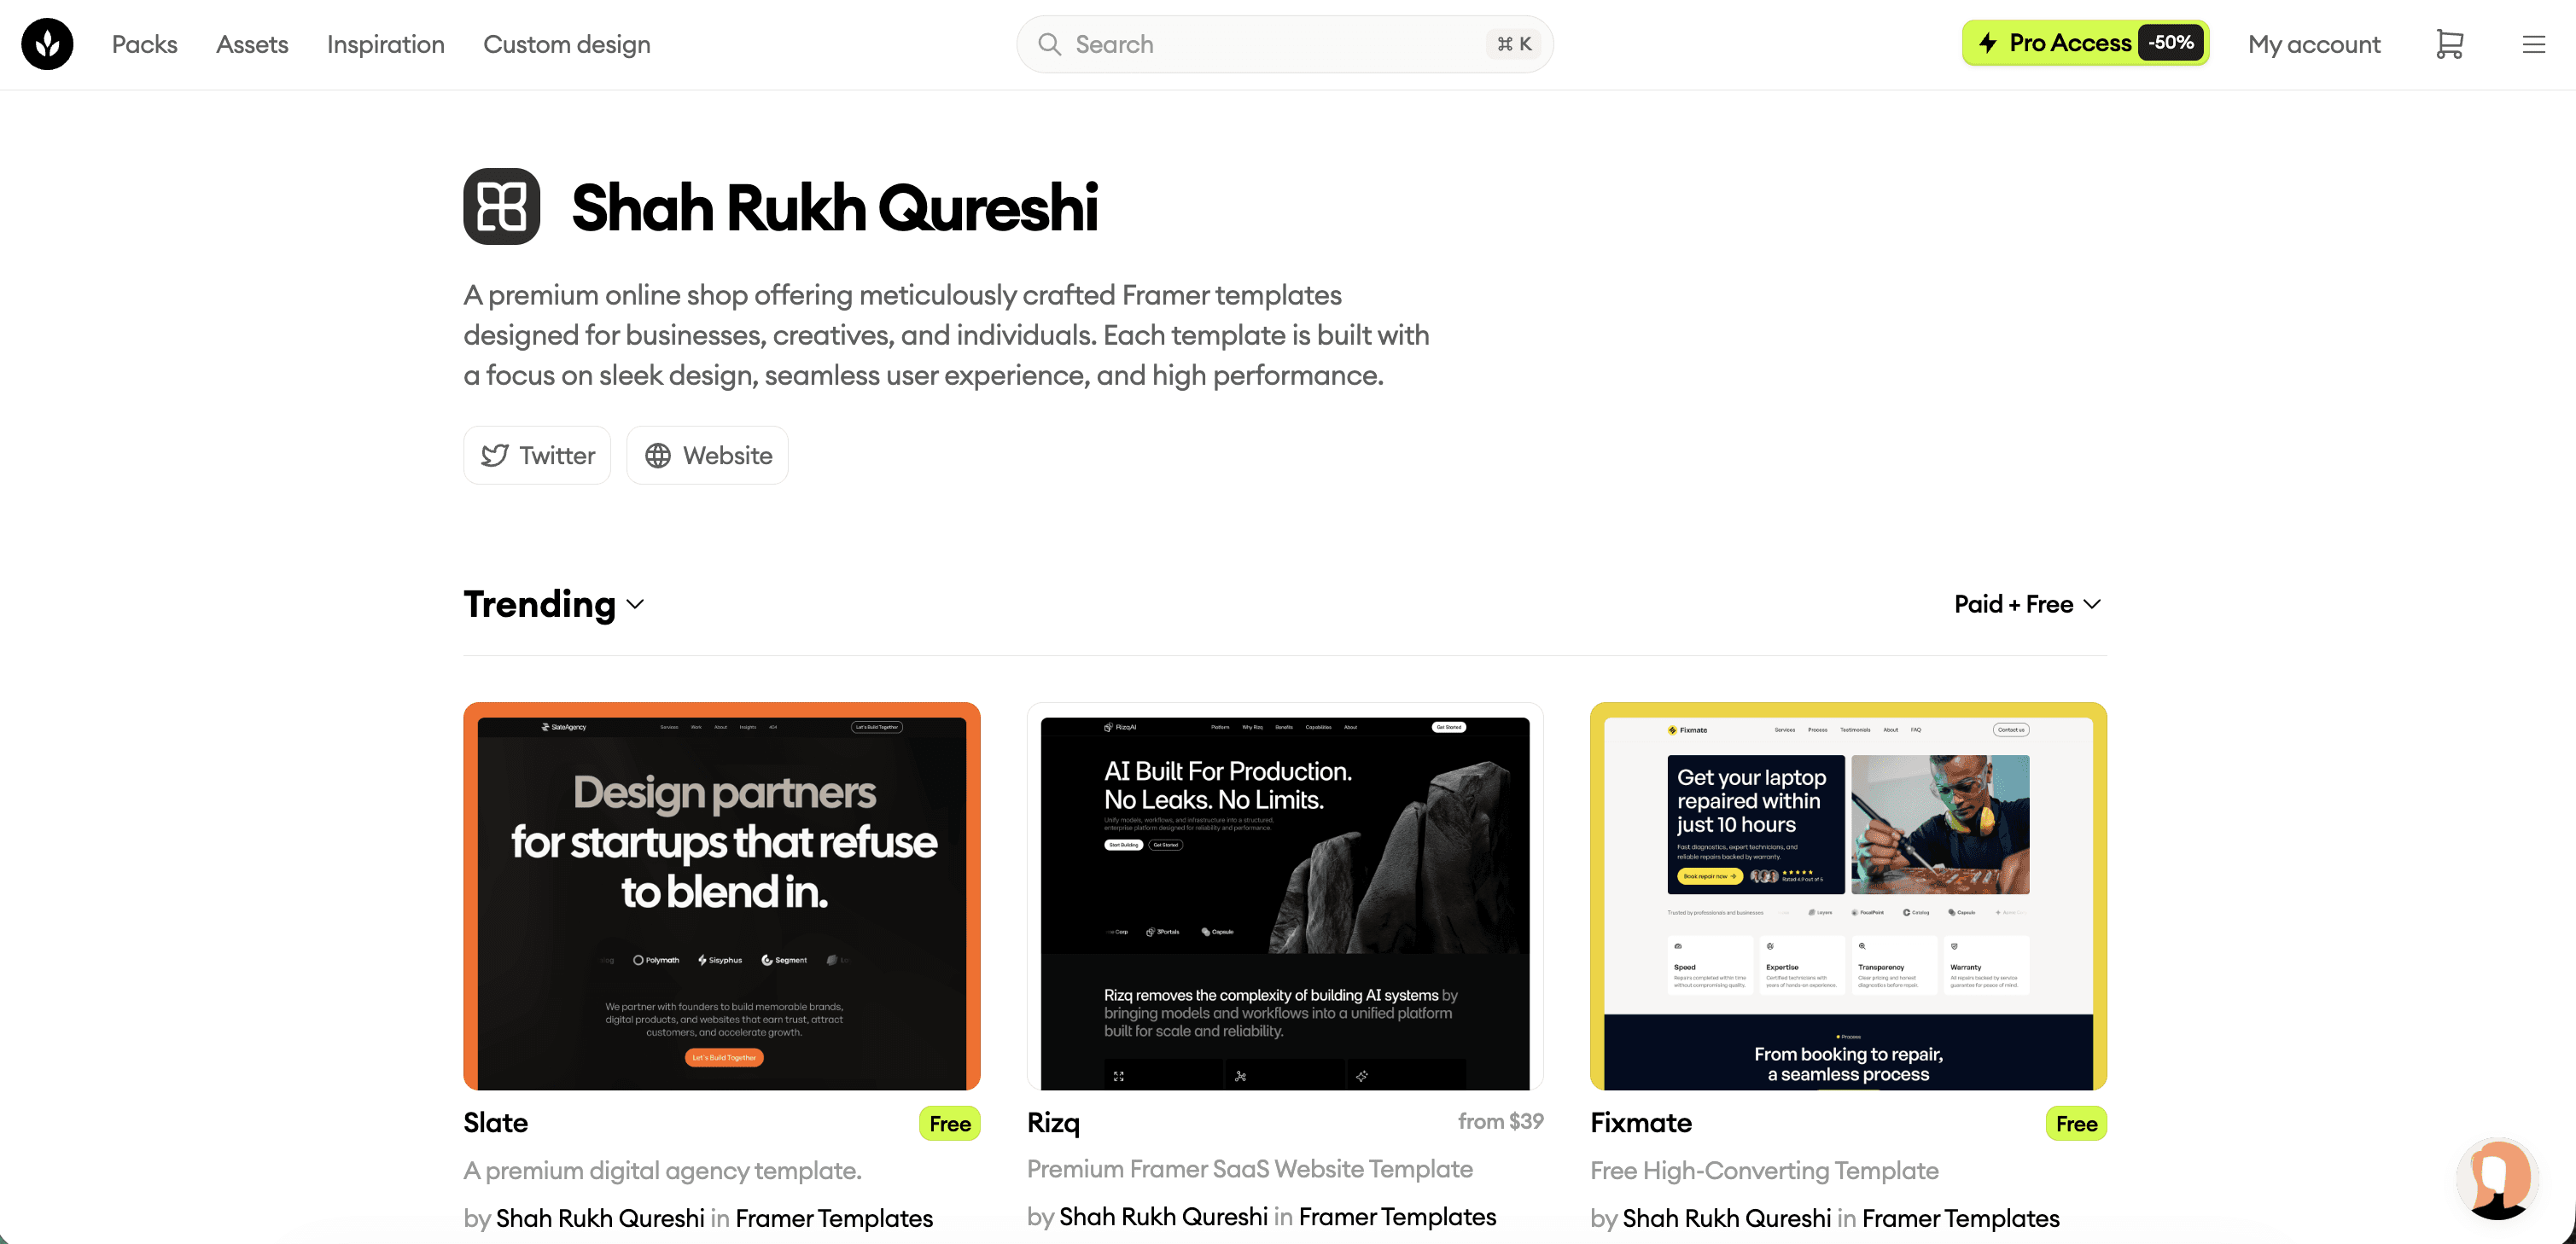Click the Slate template title

tap(496, 1123)
